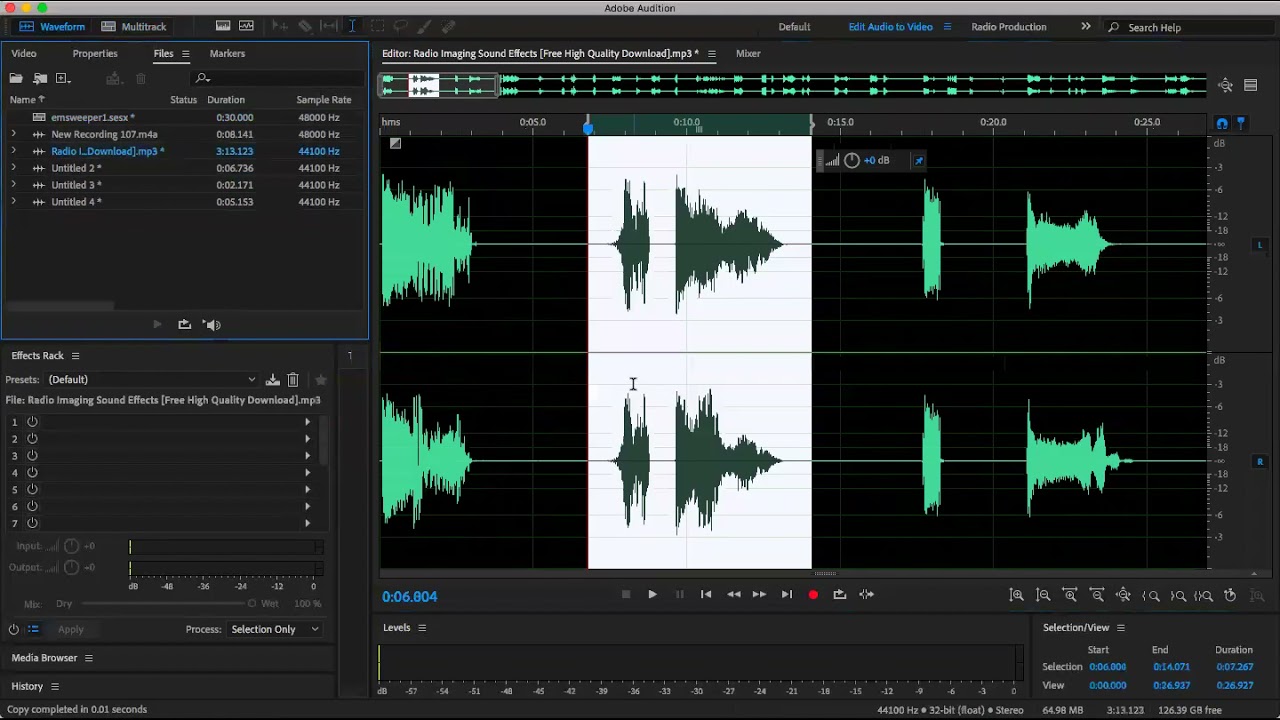Screen dimensions: 1280x720
Task: Sort files by the Duration column
Action: 225,100
